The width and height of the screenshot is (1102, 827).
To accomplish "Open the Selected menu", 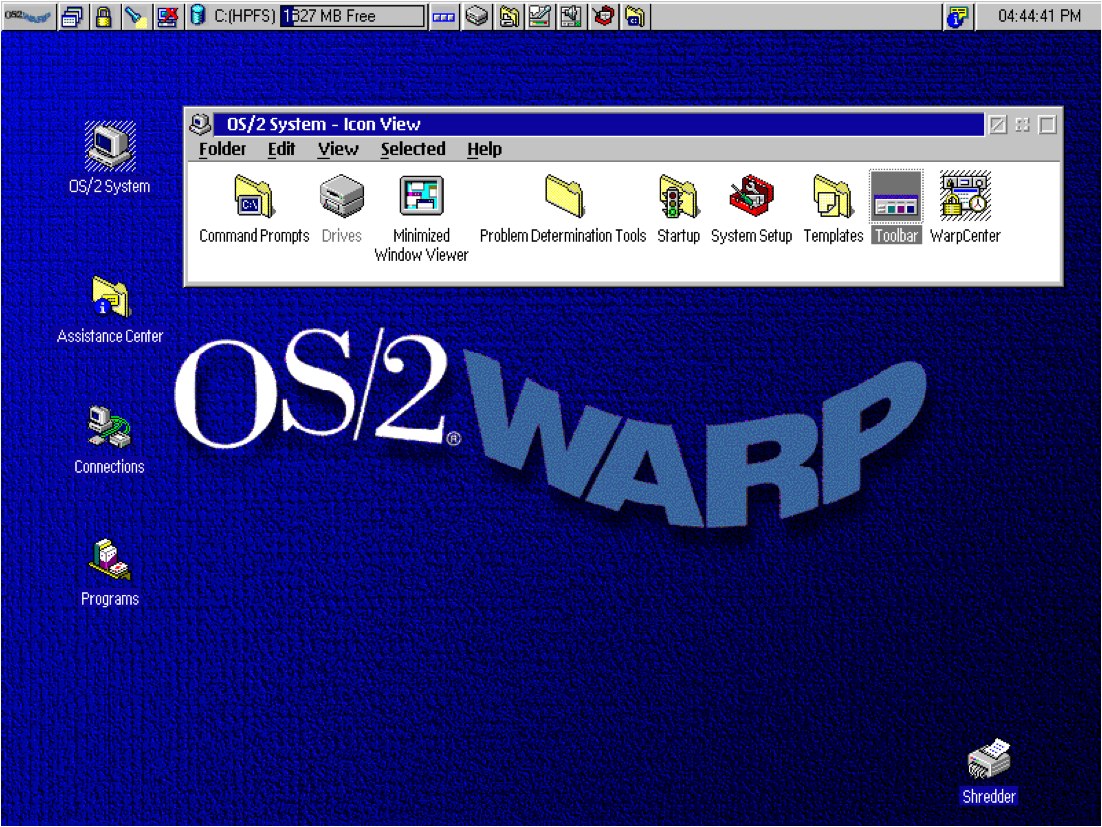I will 413,149.
